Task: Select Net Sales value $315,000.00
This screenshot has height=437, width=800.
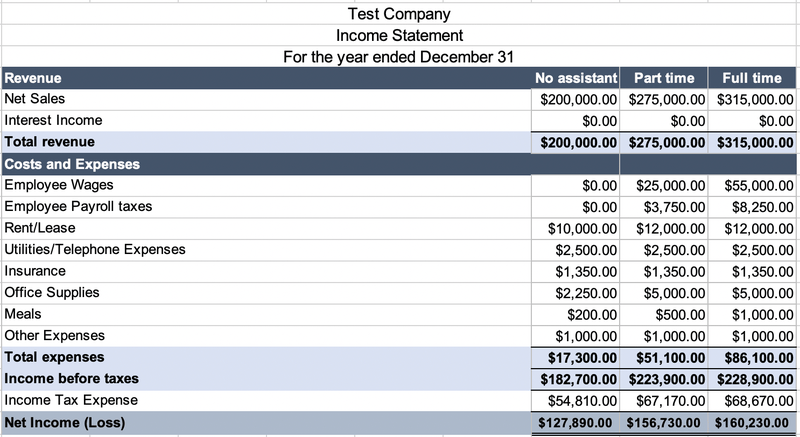Action: click(752, 99)
